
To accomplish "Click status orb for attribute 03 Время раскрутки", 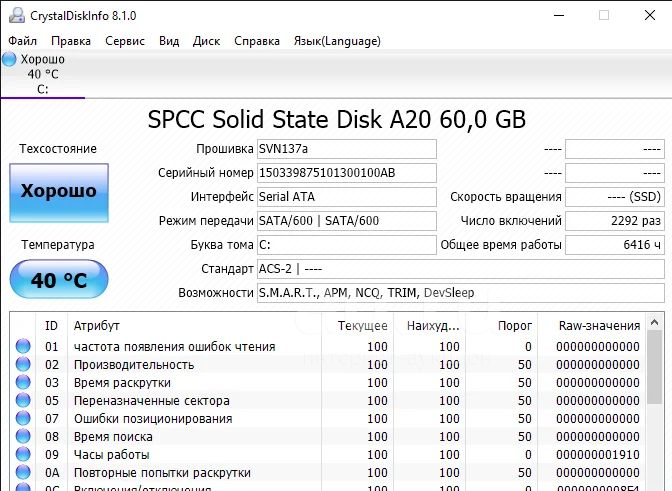I will coord(23,382).
